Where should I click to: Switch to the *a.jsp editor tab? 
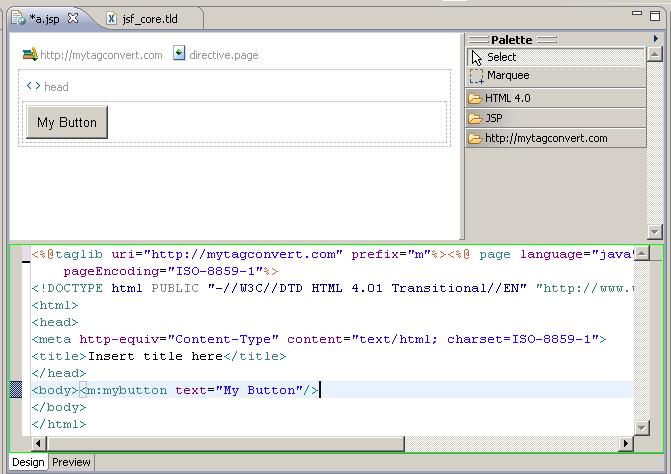44,19
